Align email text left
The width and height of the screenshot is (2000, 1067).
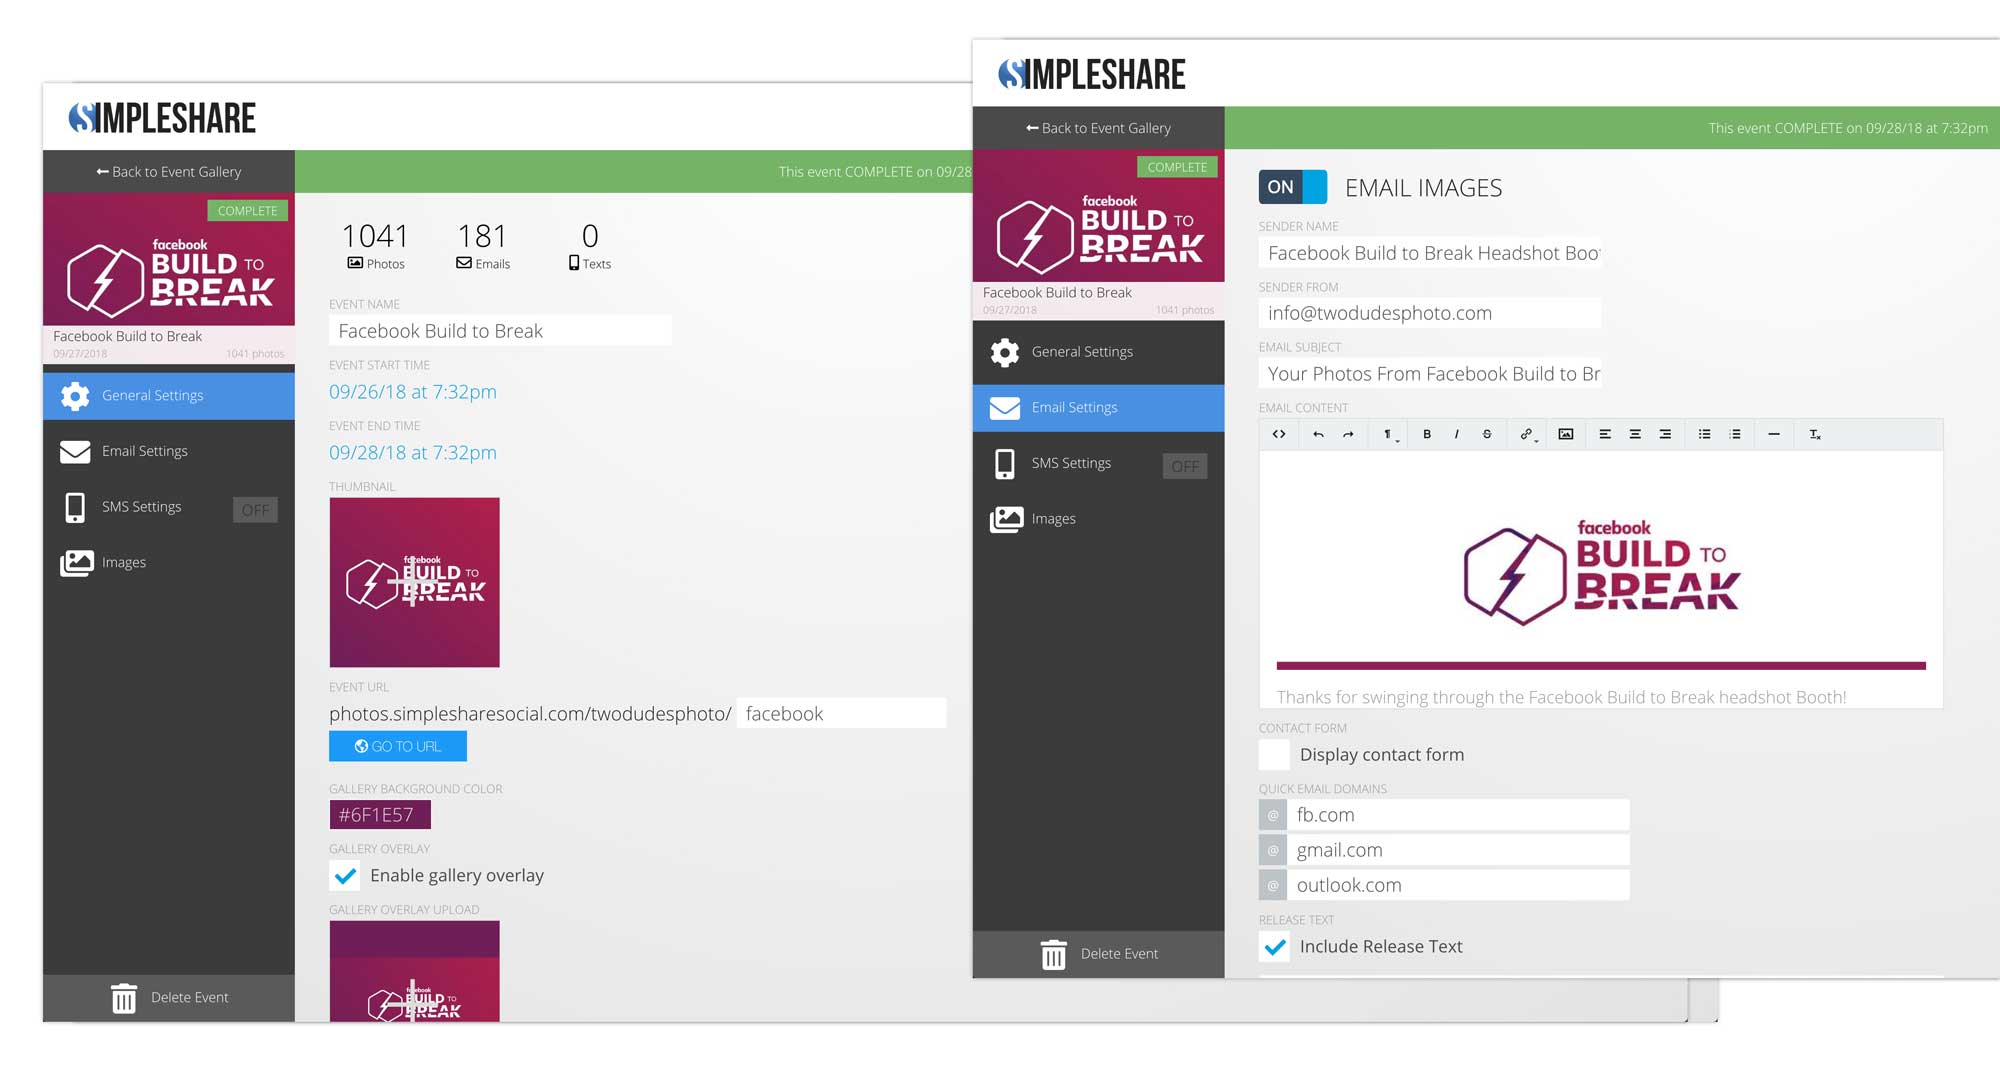(x=1605, y=434)
